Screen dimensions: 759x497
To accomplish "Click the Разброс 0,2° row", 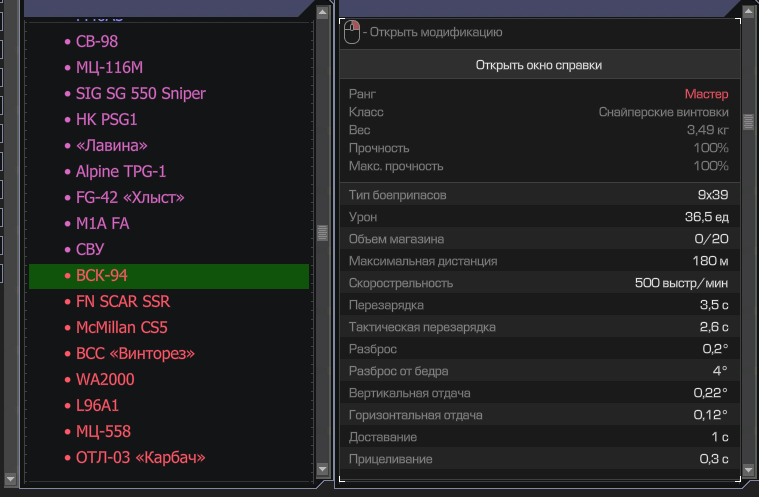I will (539, 349).
